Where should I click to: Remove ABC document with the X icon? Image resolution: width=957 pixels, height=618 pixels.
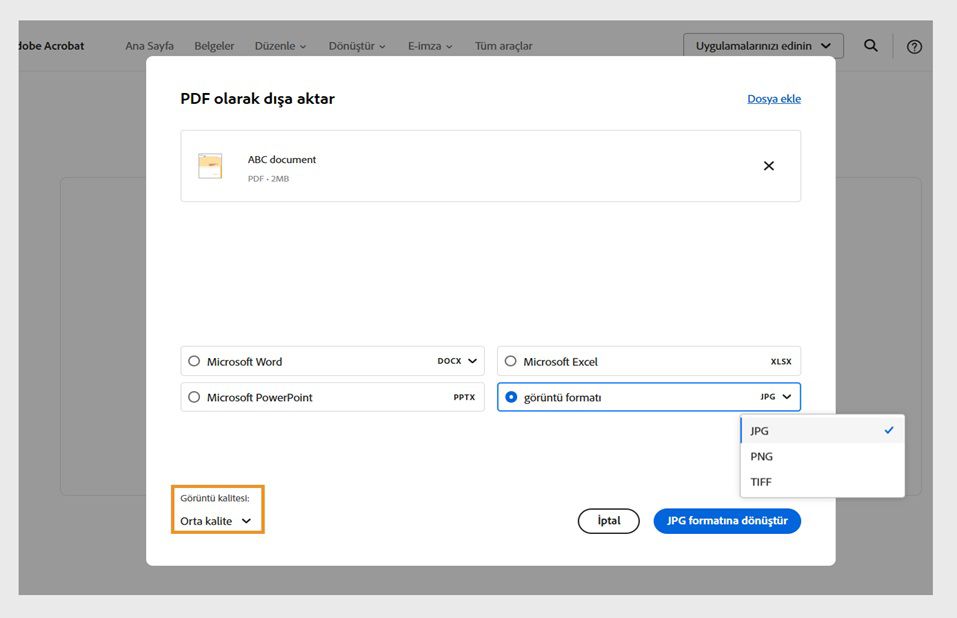click(768, 166)
